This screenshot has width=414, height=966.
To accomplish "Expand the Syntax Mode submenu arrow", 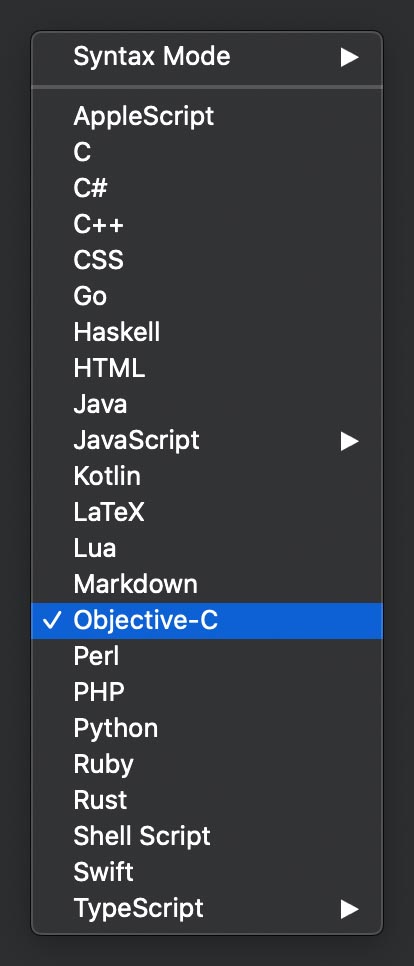I will pyautogui.click(x=349, y=57).
